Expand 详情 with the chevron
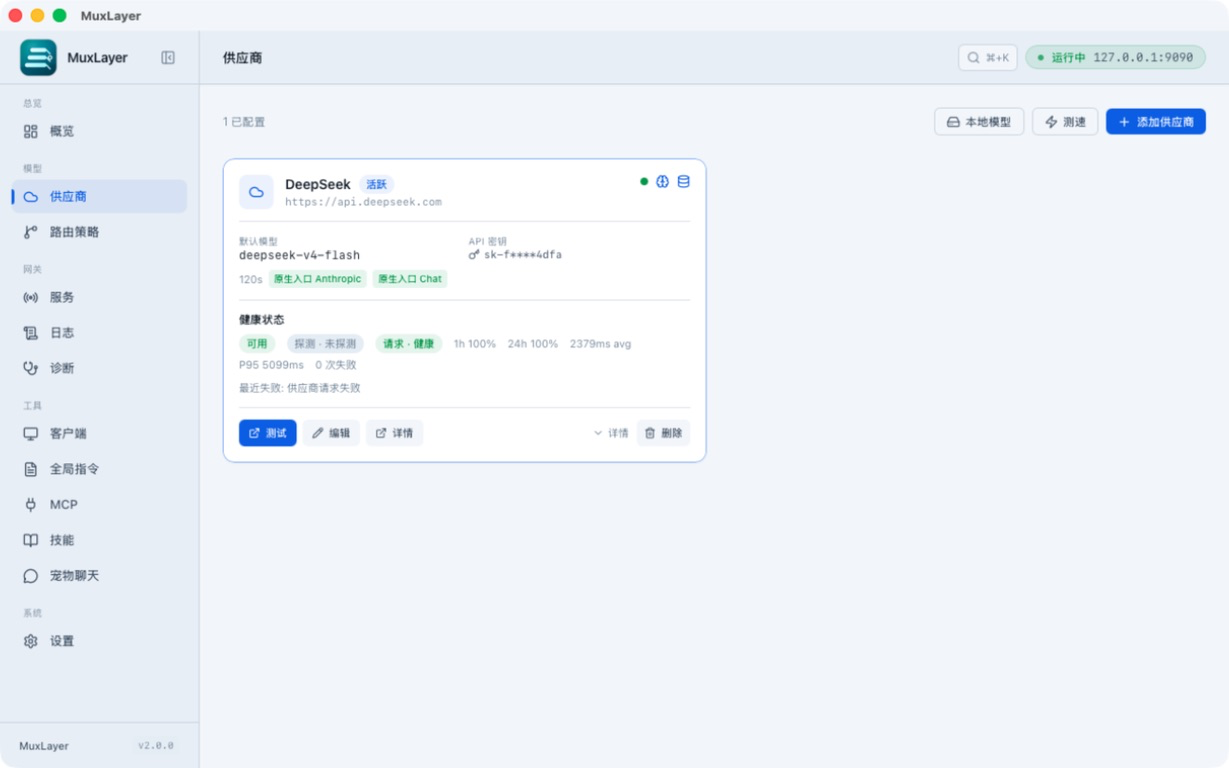Viewport: 1229px width, 768px height. [611, 433]
